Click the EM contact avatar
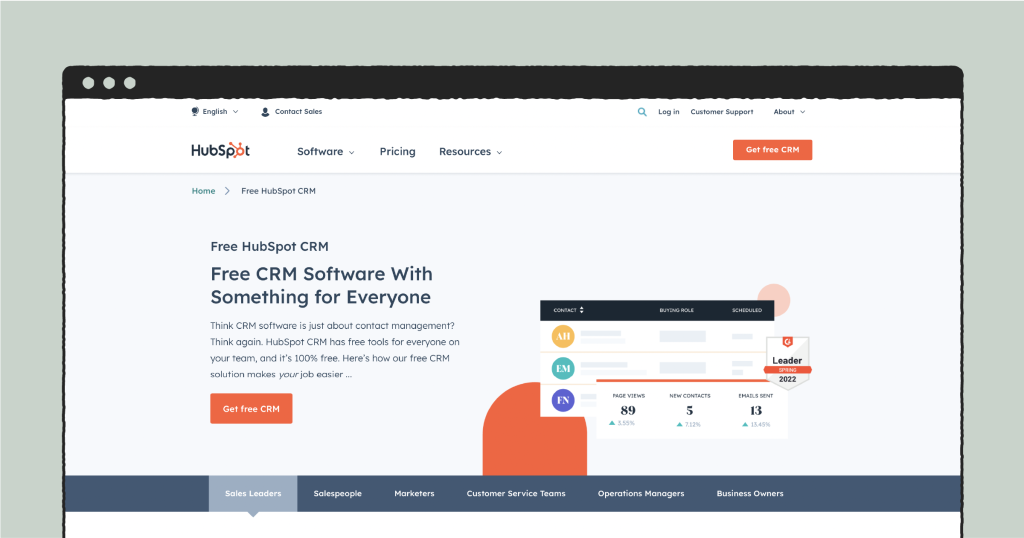Image resolution: width=1024 pixels, height=538 pixels. [563, 368]
